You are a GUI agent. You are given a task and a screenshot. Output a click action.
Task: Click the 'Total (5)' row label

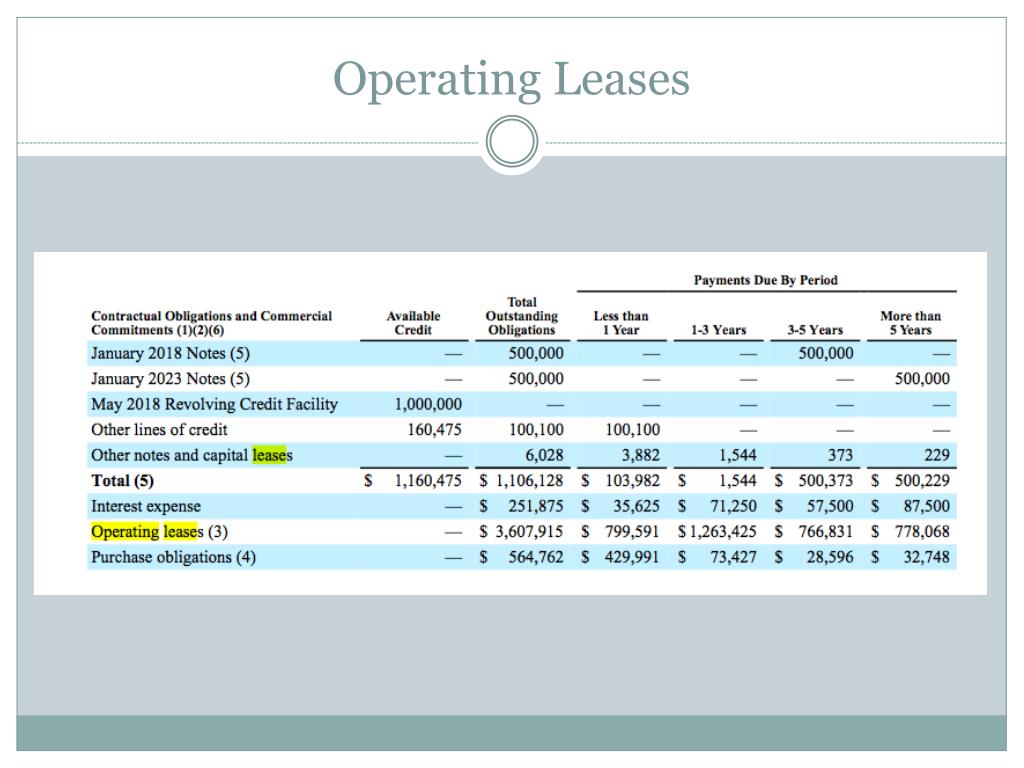click(123, 481)
